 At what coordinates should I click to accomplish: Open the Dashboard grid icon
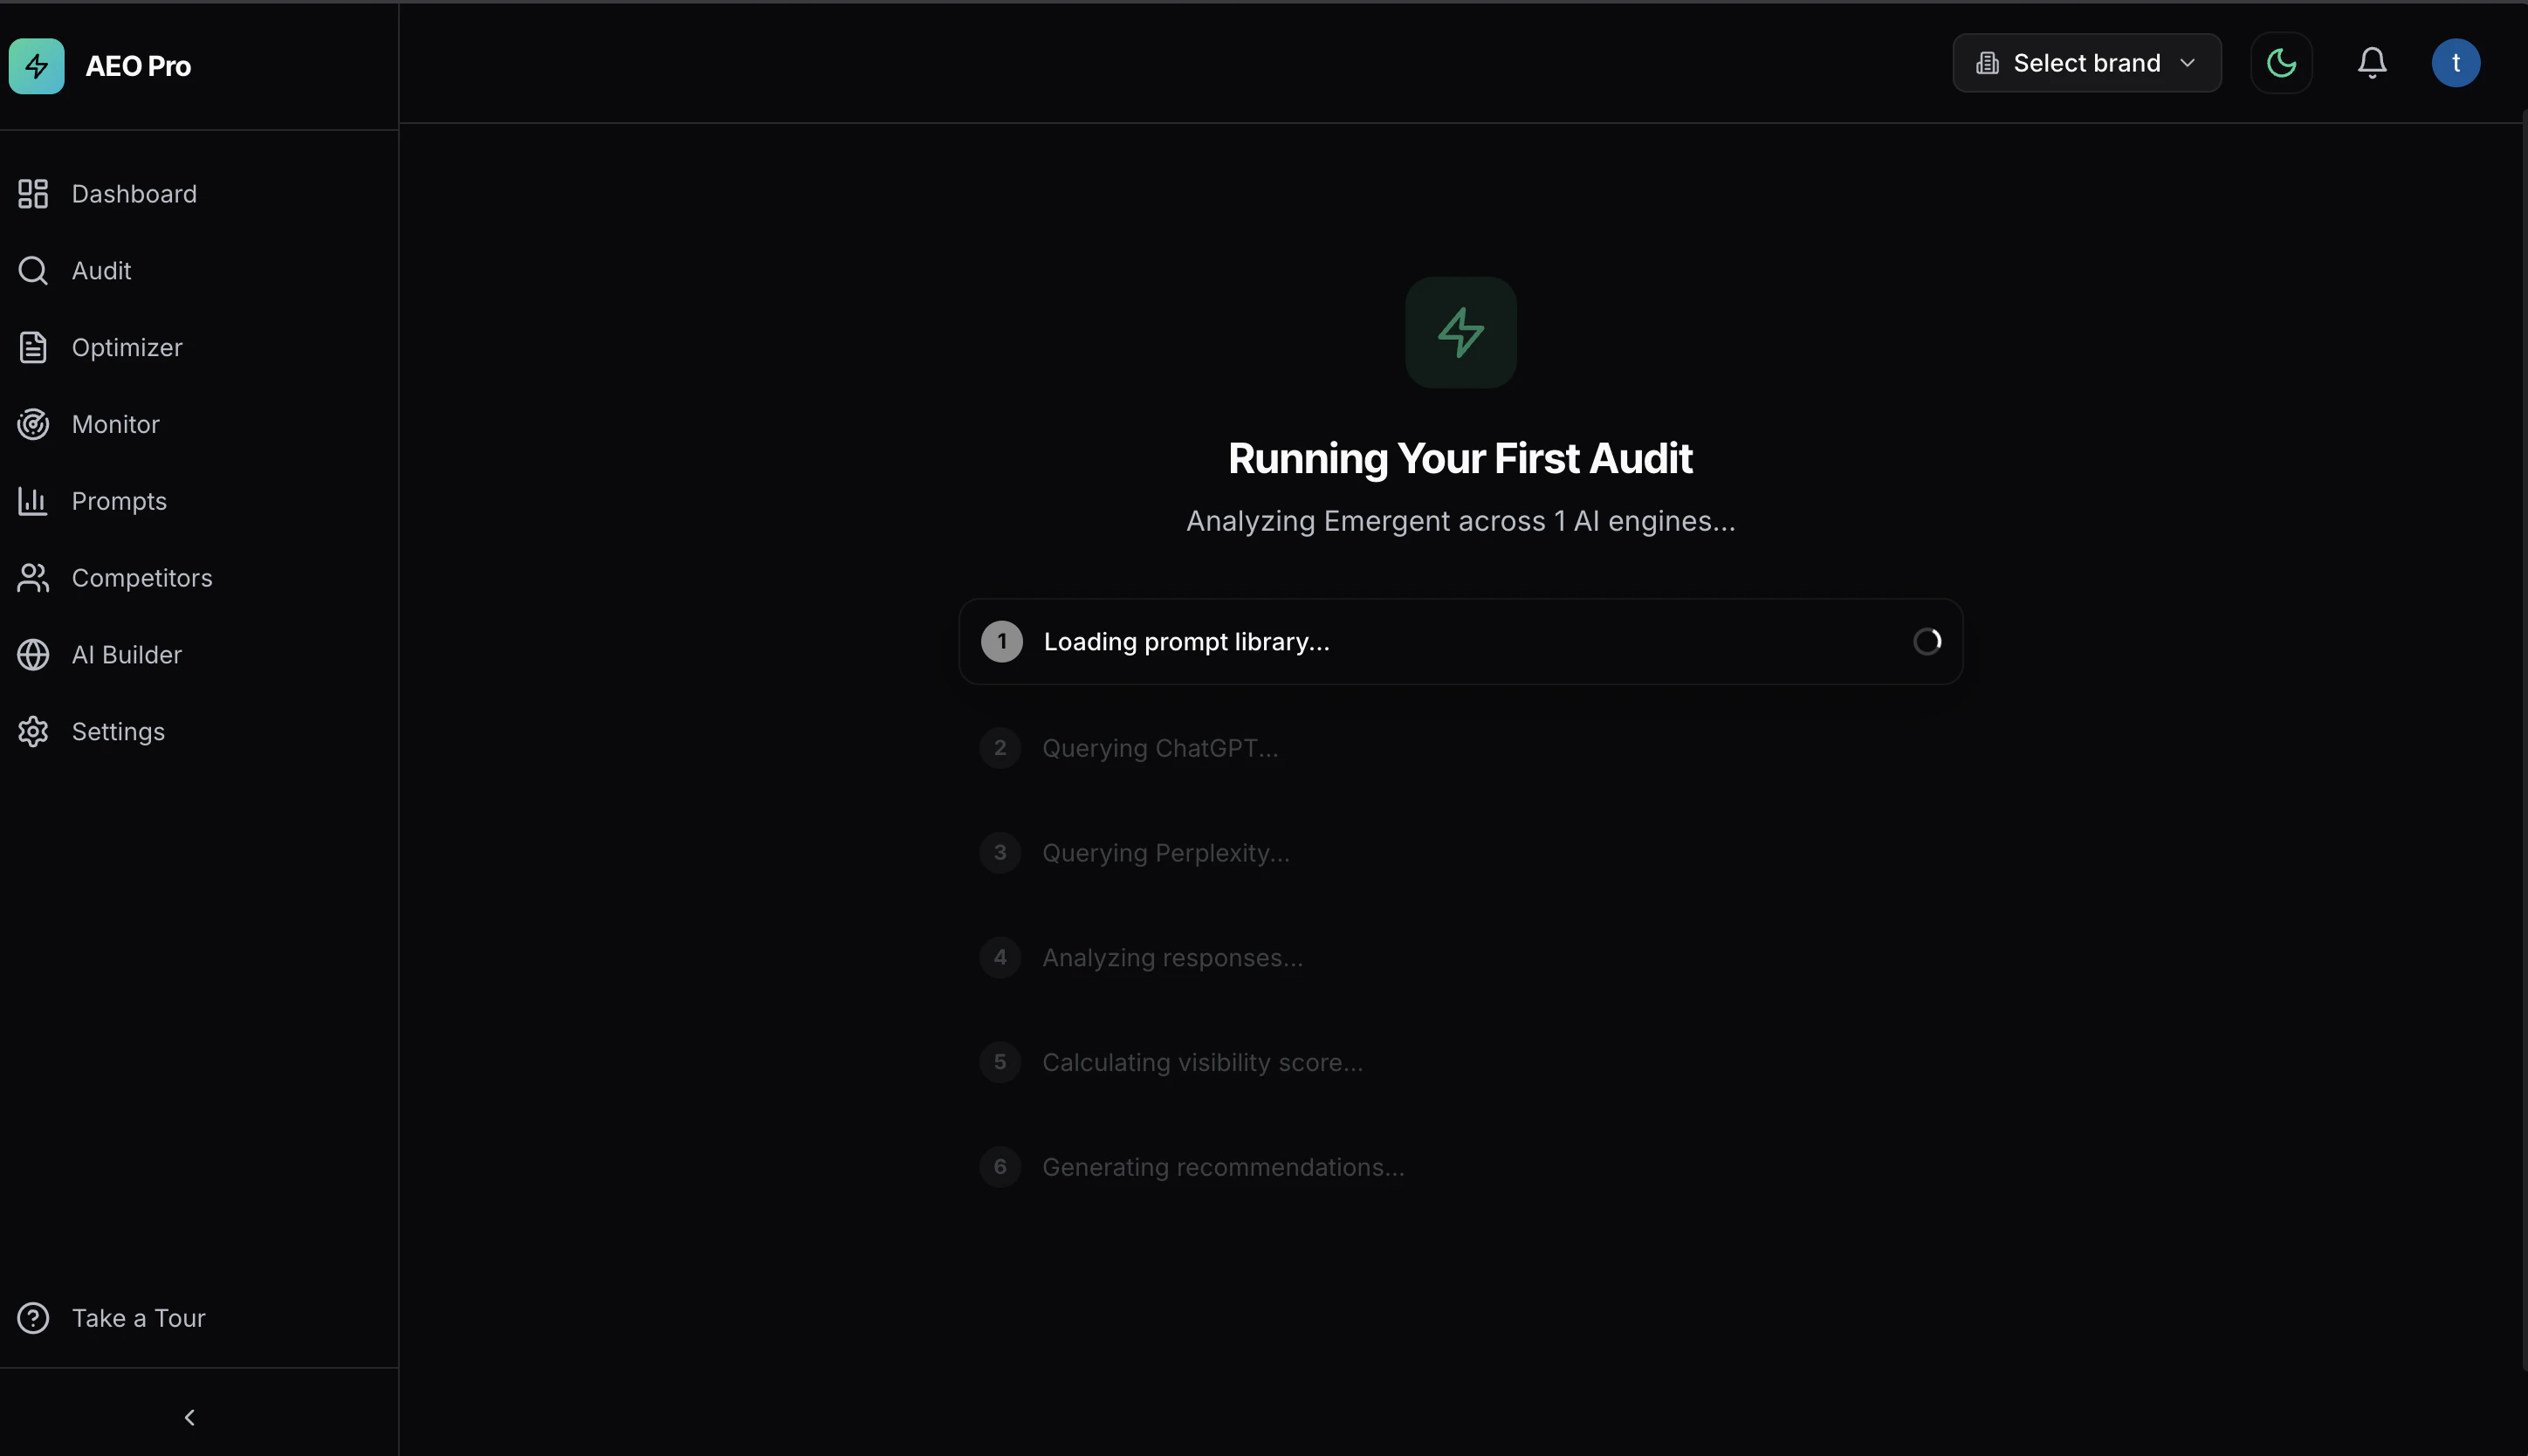33,194
